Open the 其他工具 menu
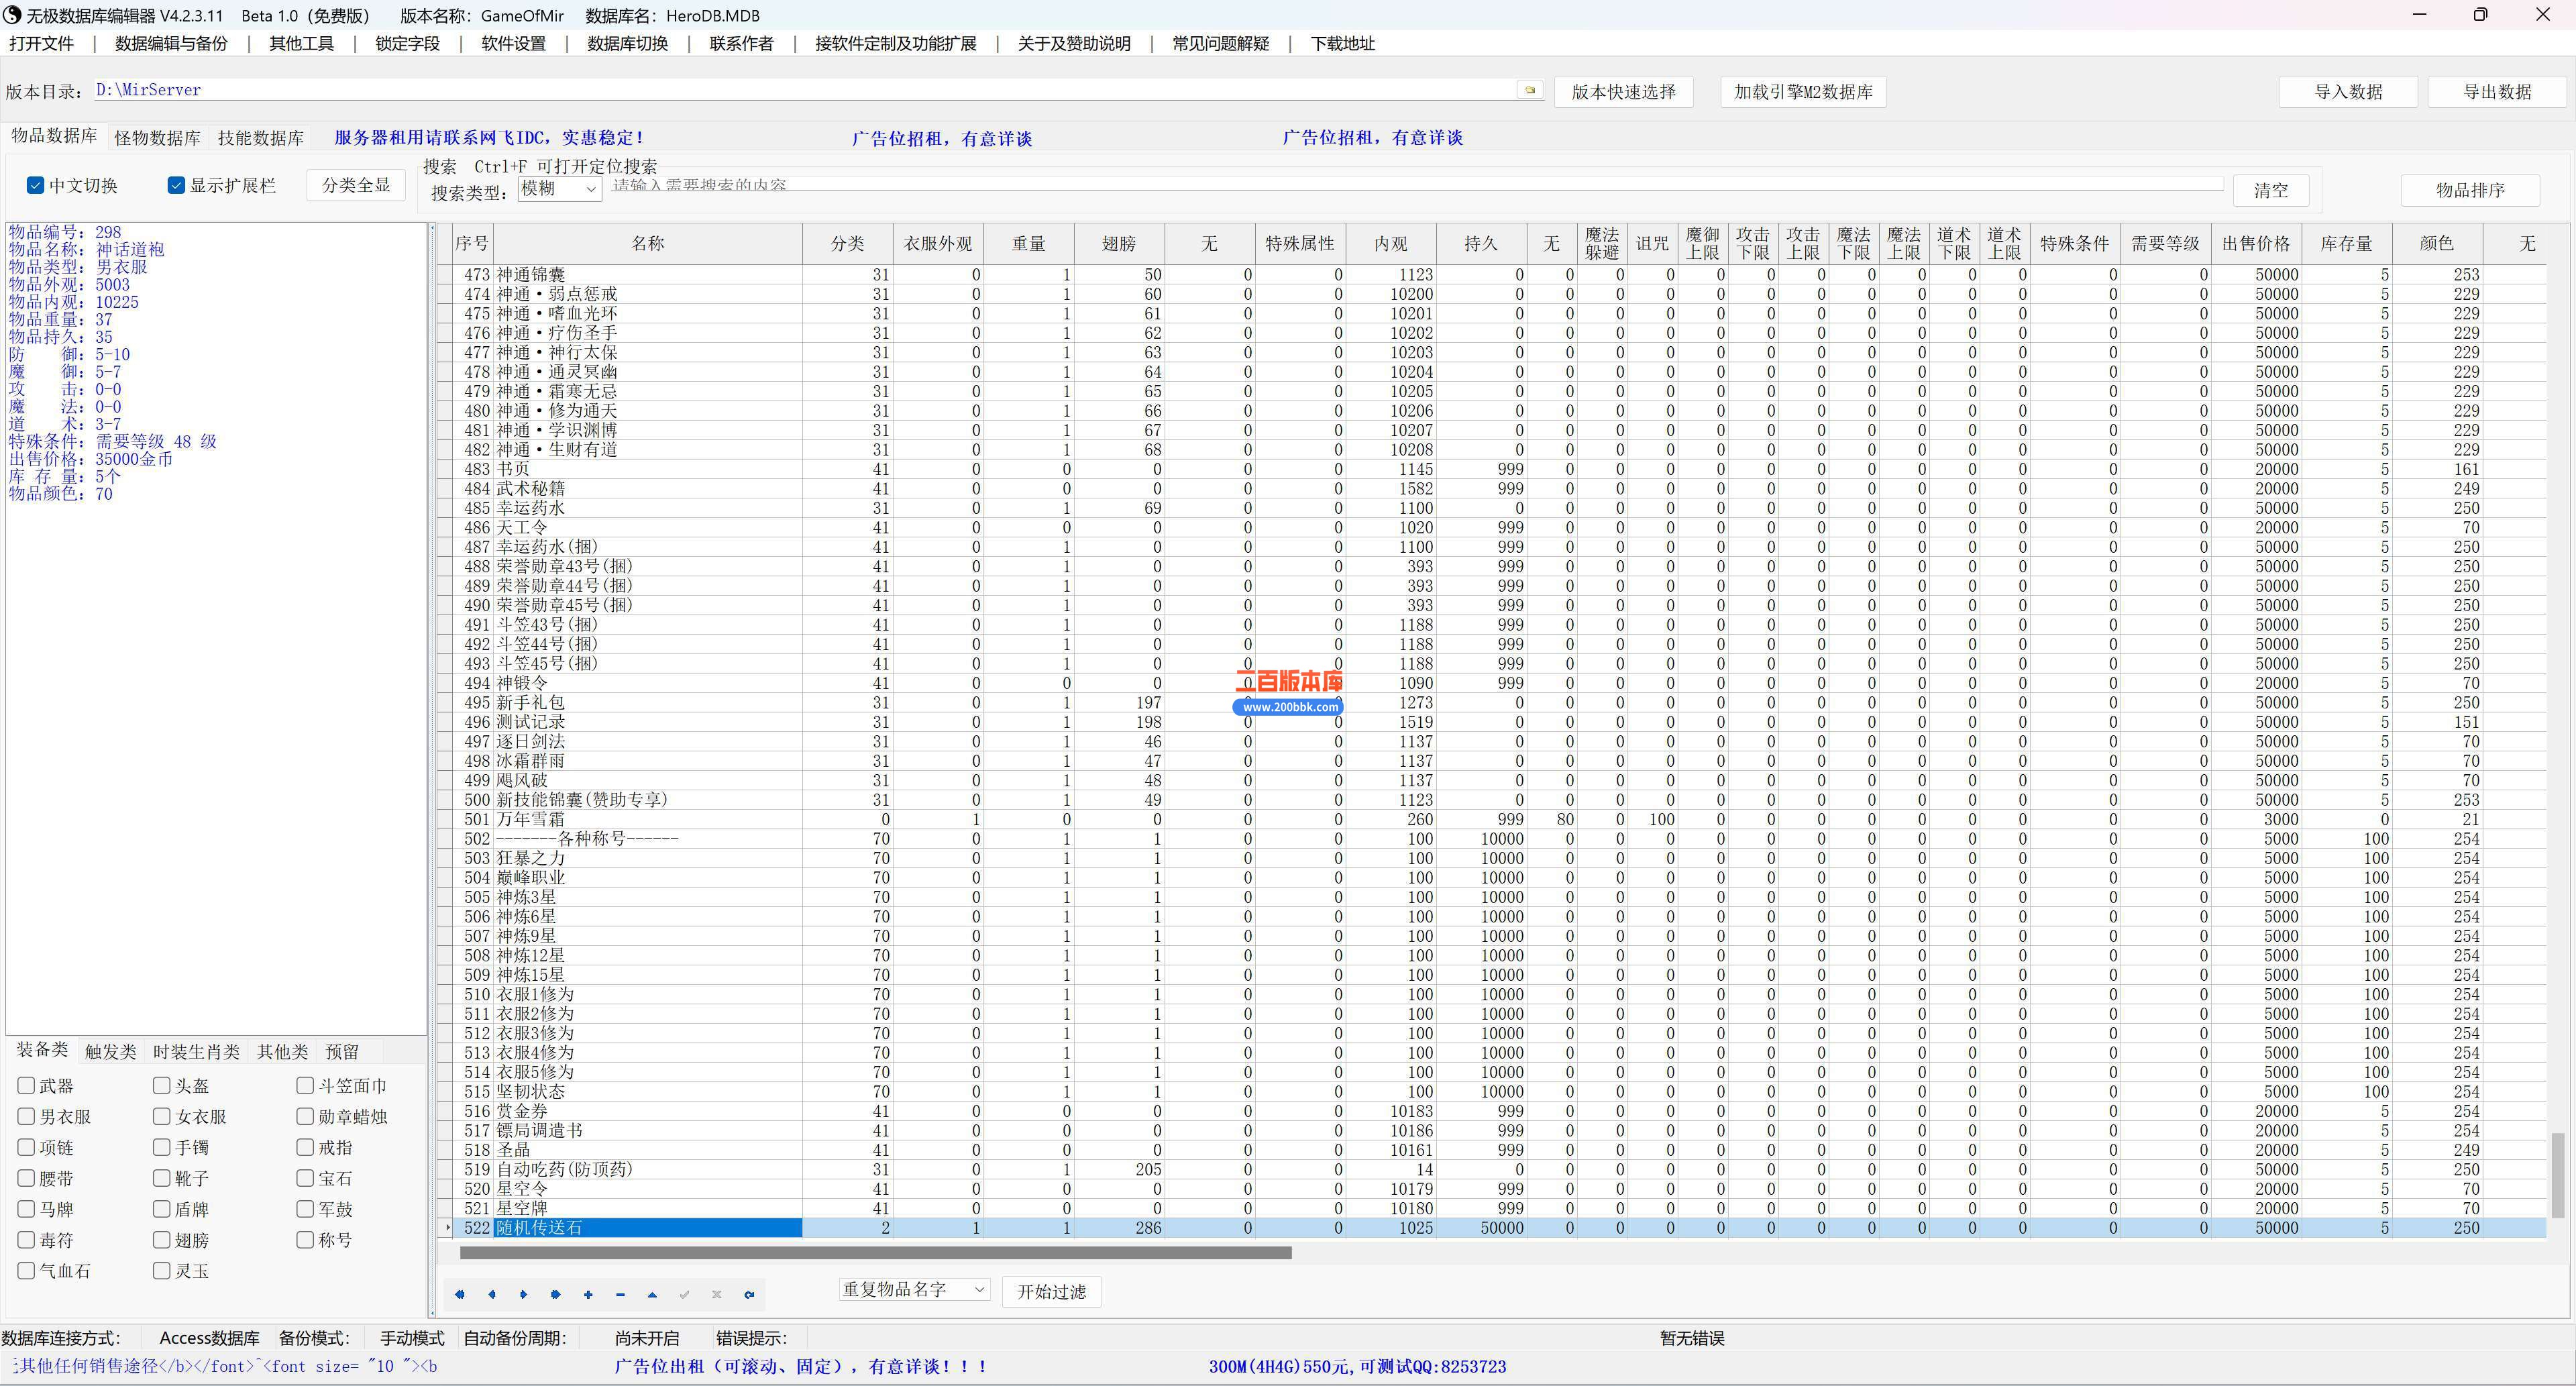 click(301, 43)
